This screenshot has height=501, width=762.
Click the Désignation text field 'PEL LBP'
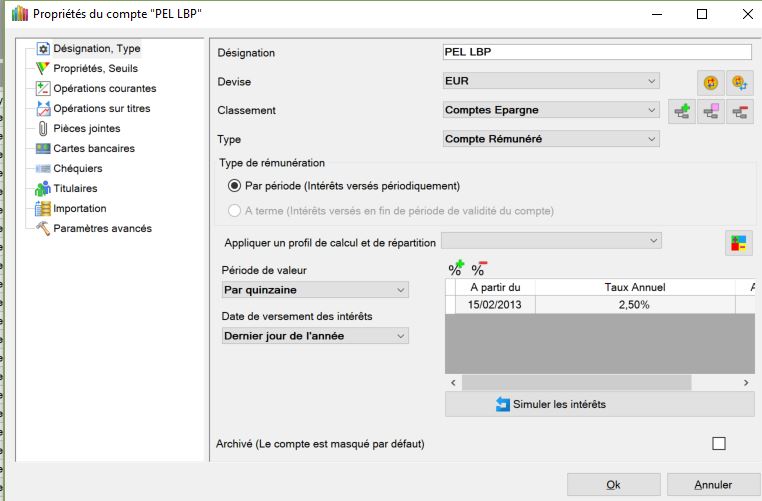pos(596,52)
